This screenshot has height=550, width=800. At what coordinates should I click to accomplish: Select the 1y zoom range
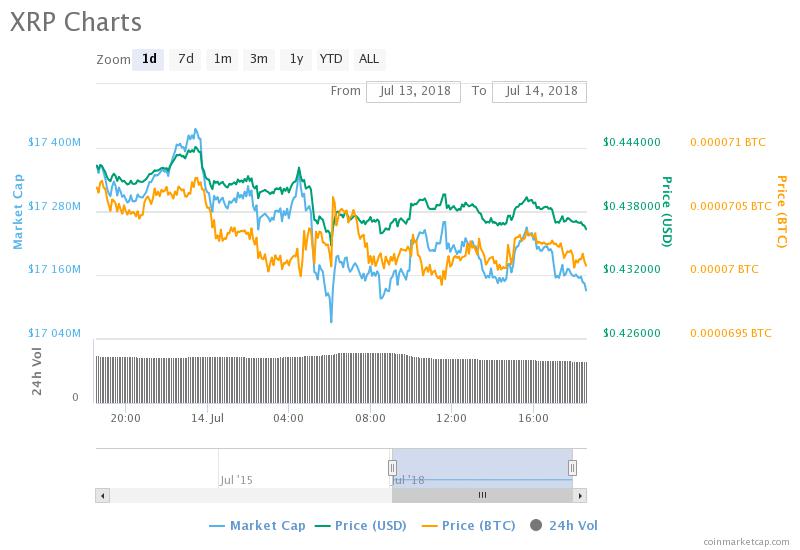(296, 59)
